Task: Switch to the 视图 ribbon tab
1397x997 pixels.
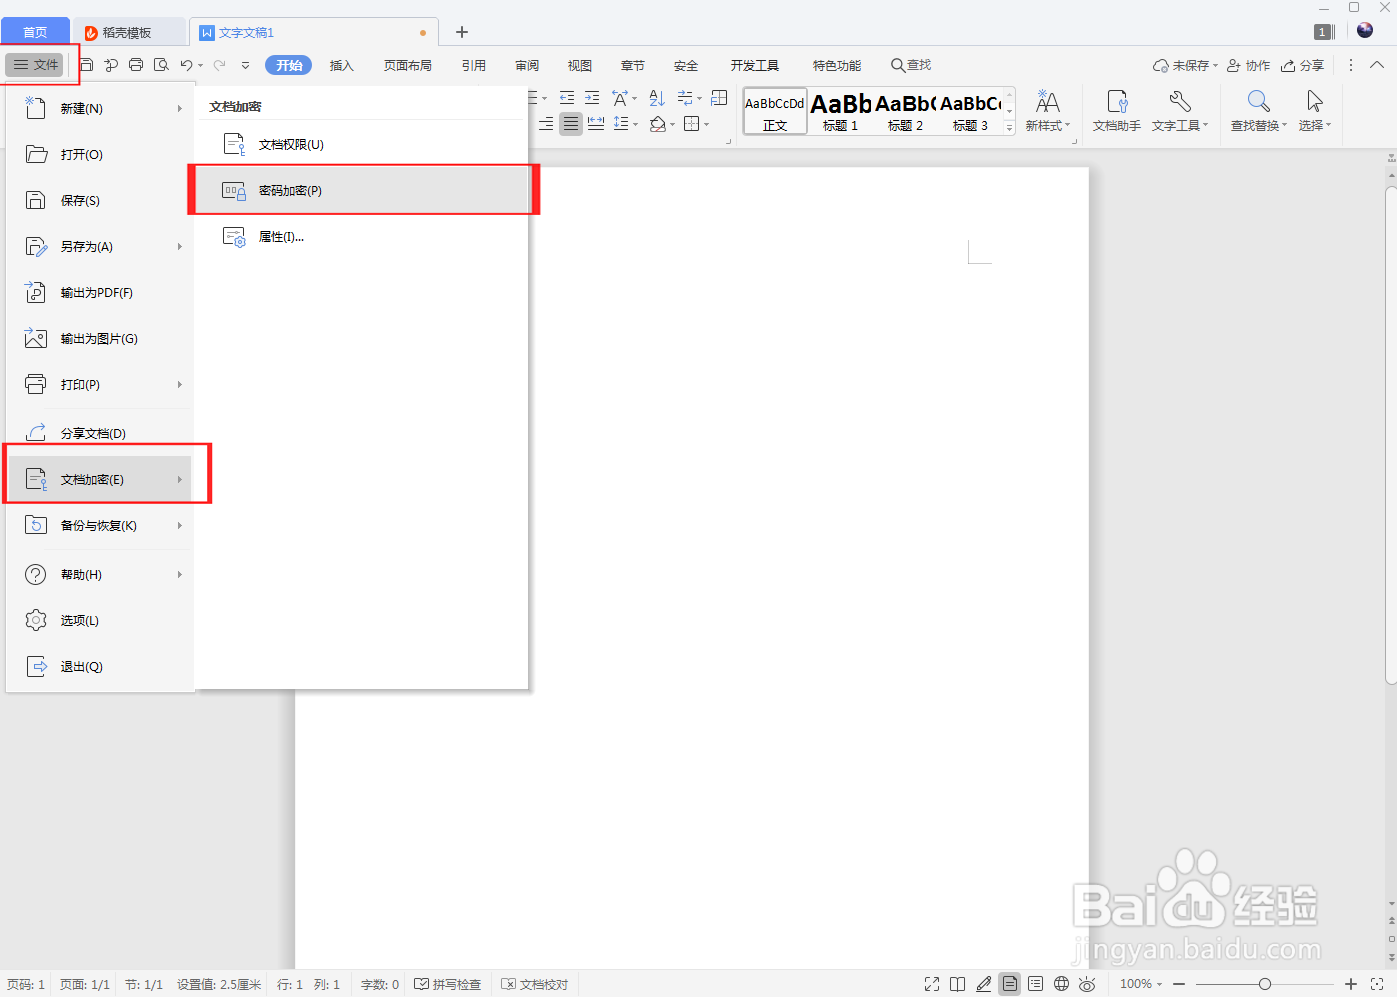Action: tap(580, 66)
